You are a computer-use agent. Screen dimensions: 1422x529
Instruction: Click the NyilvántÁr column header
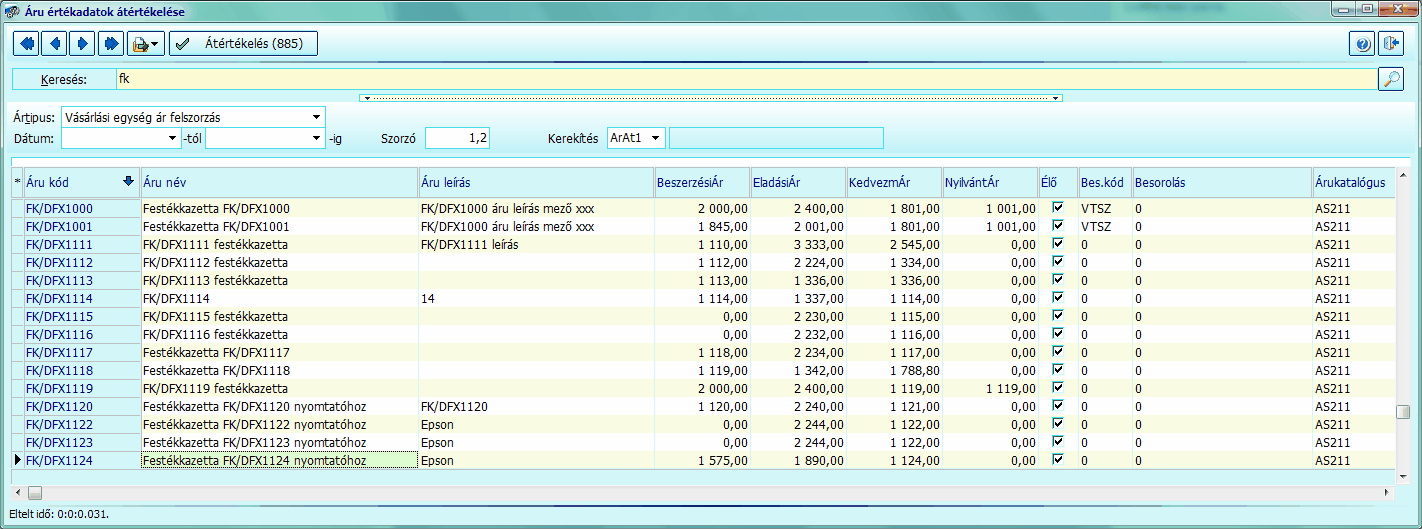(x=990, y=182)
